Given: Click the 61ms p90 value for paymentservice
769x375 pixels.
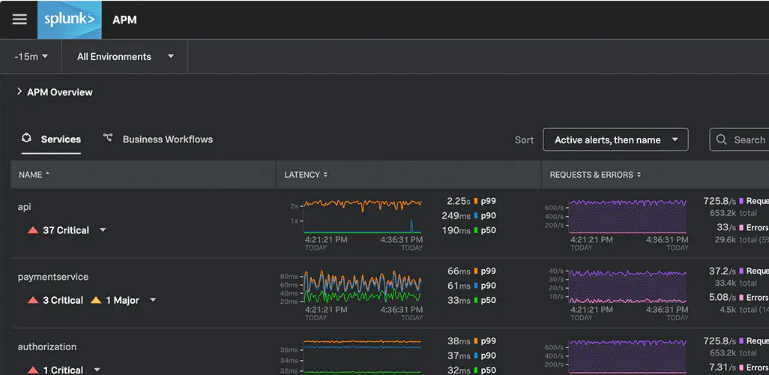Looking at the screenshot, I should pyautogui.click(x=459, y=286).
